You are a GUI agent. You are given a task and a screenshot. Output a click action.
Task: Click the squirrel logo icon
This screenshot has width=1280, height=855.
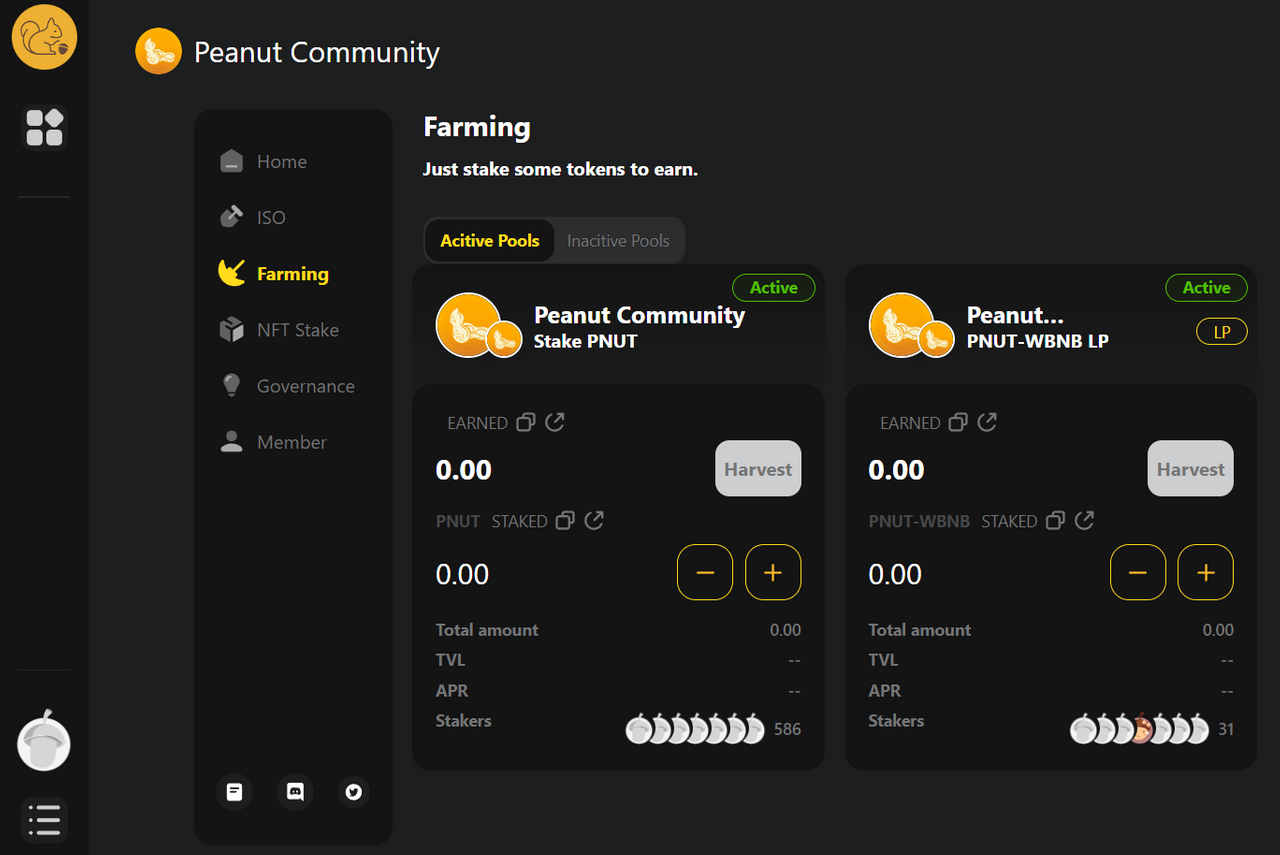click(44, 37)
